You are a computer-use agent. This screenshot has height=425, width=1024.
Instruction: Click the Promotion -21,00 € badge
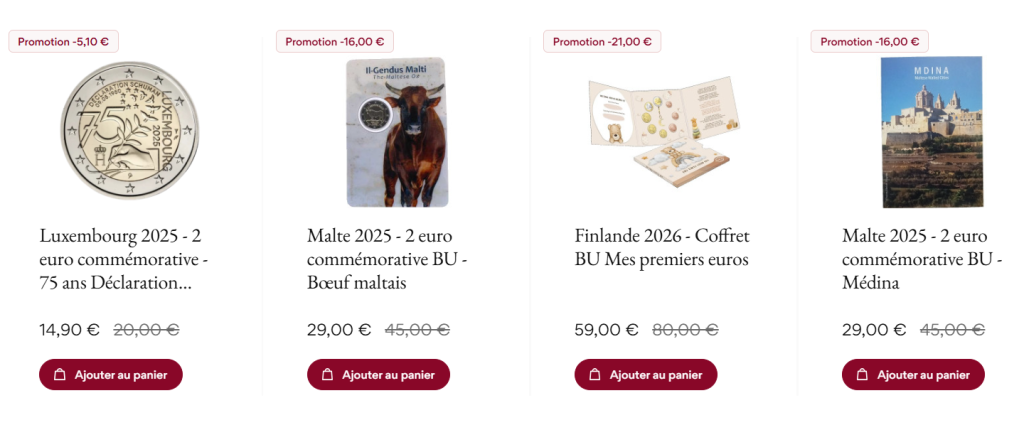[x=602, y=42]
